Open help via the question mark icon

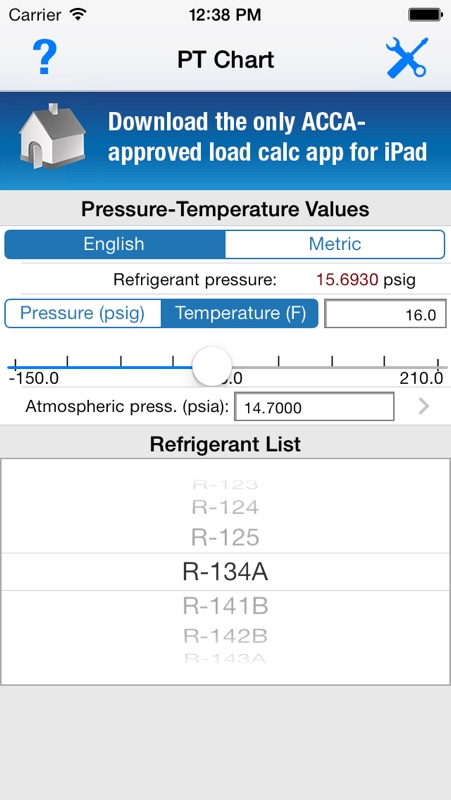click(x=45, y=58)
